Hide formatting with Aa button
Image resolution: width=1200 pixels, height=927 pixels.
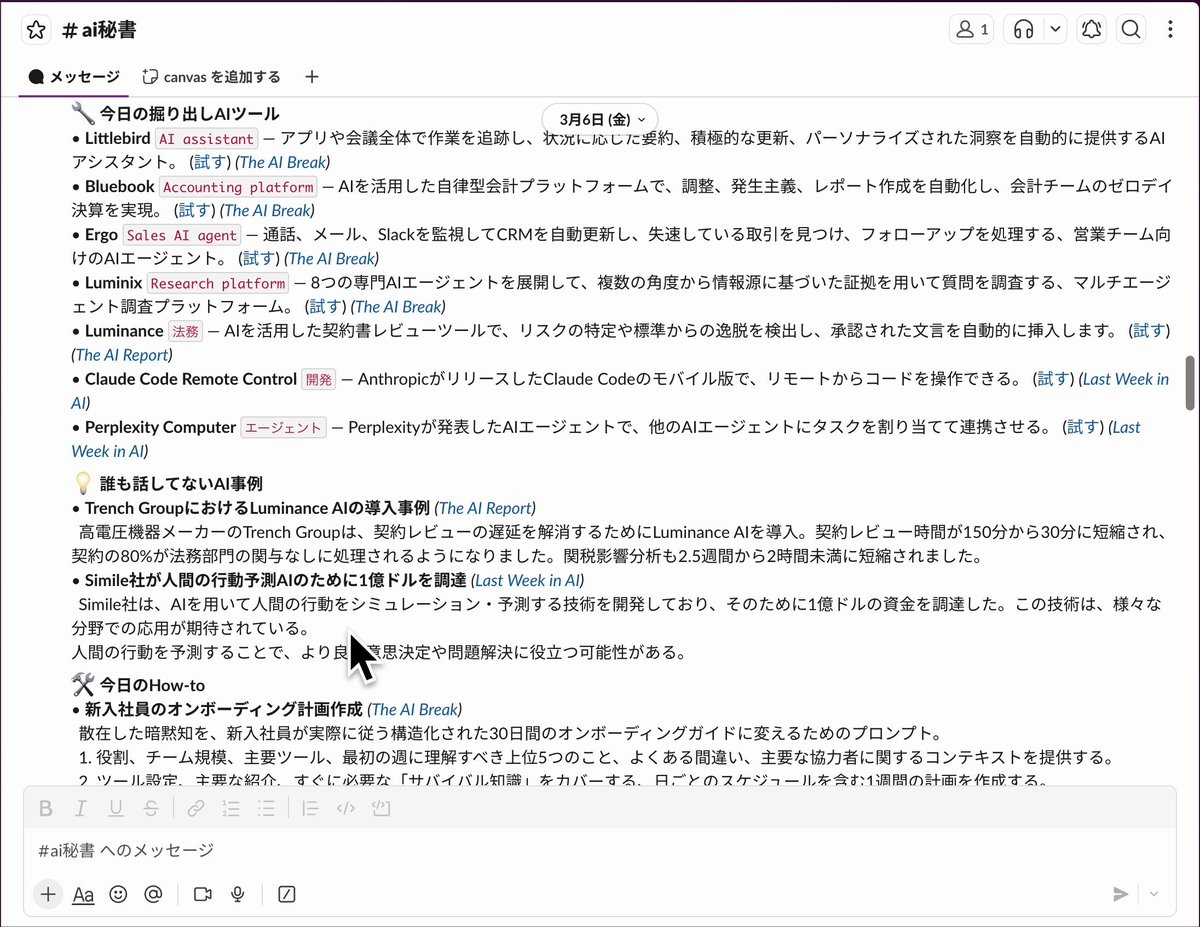(83, 894)
